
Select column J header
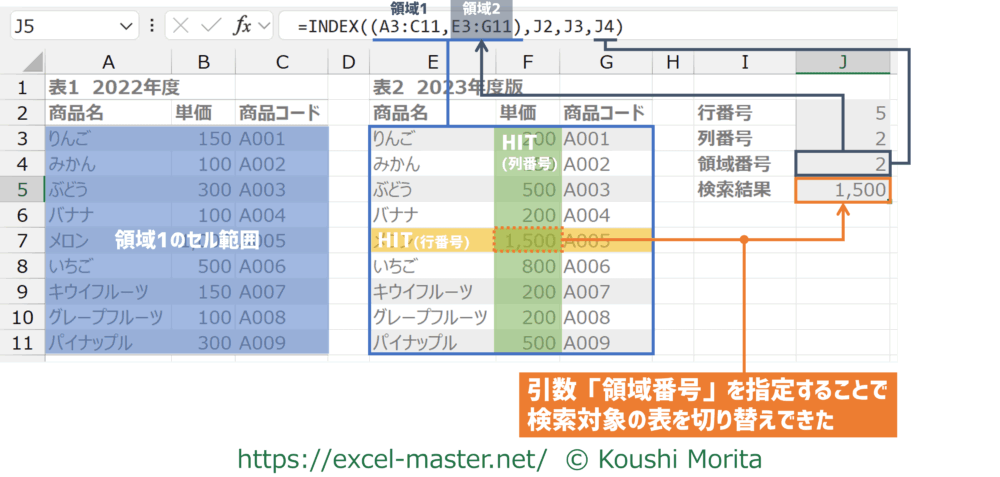(843, 63)
